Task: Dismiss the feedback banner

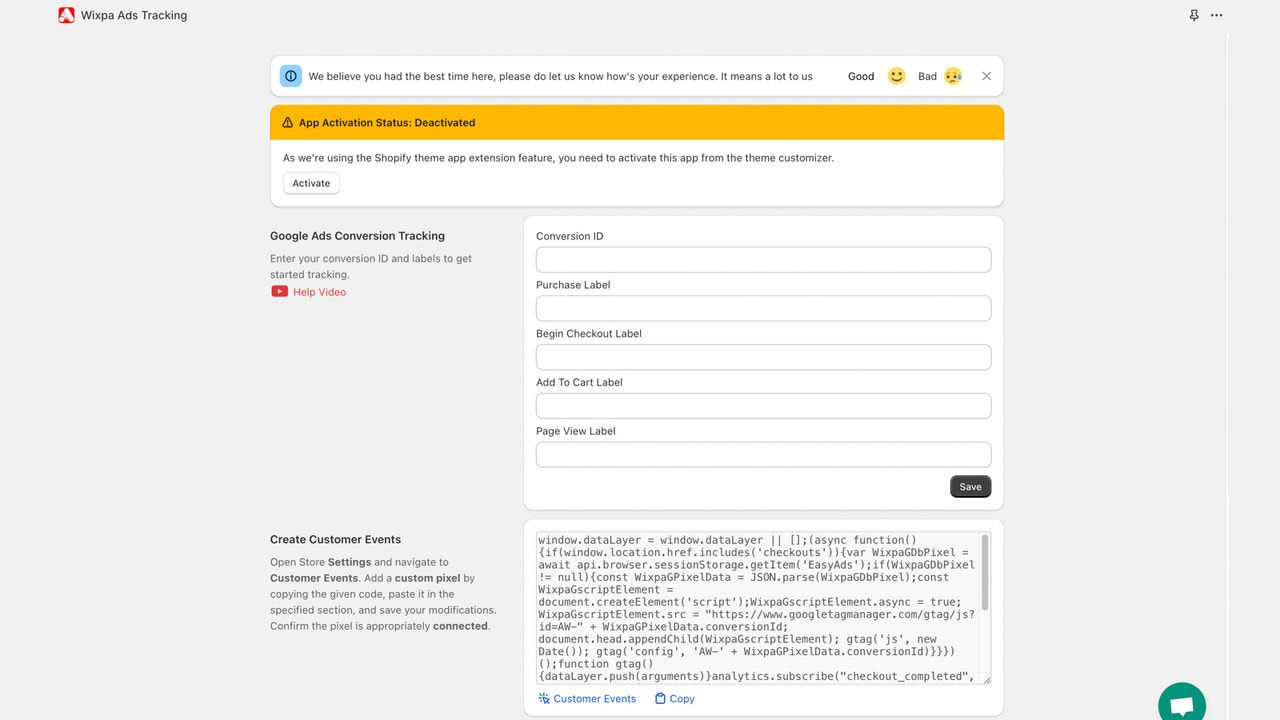Action: coord(986,75)
